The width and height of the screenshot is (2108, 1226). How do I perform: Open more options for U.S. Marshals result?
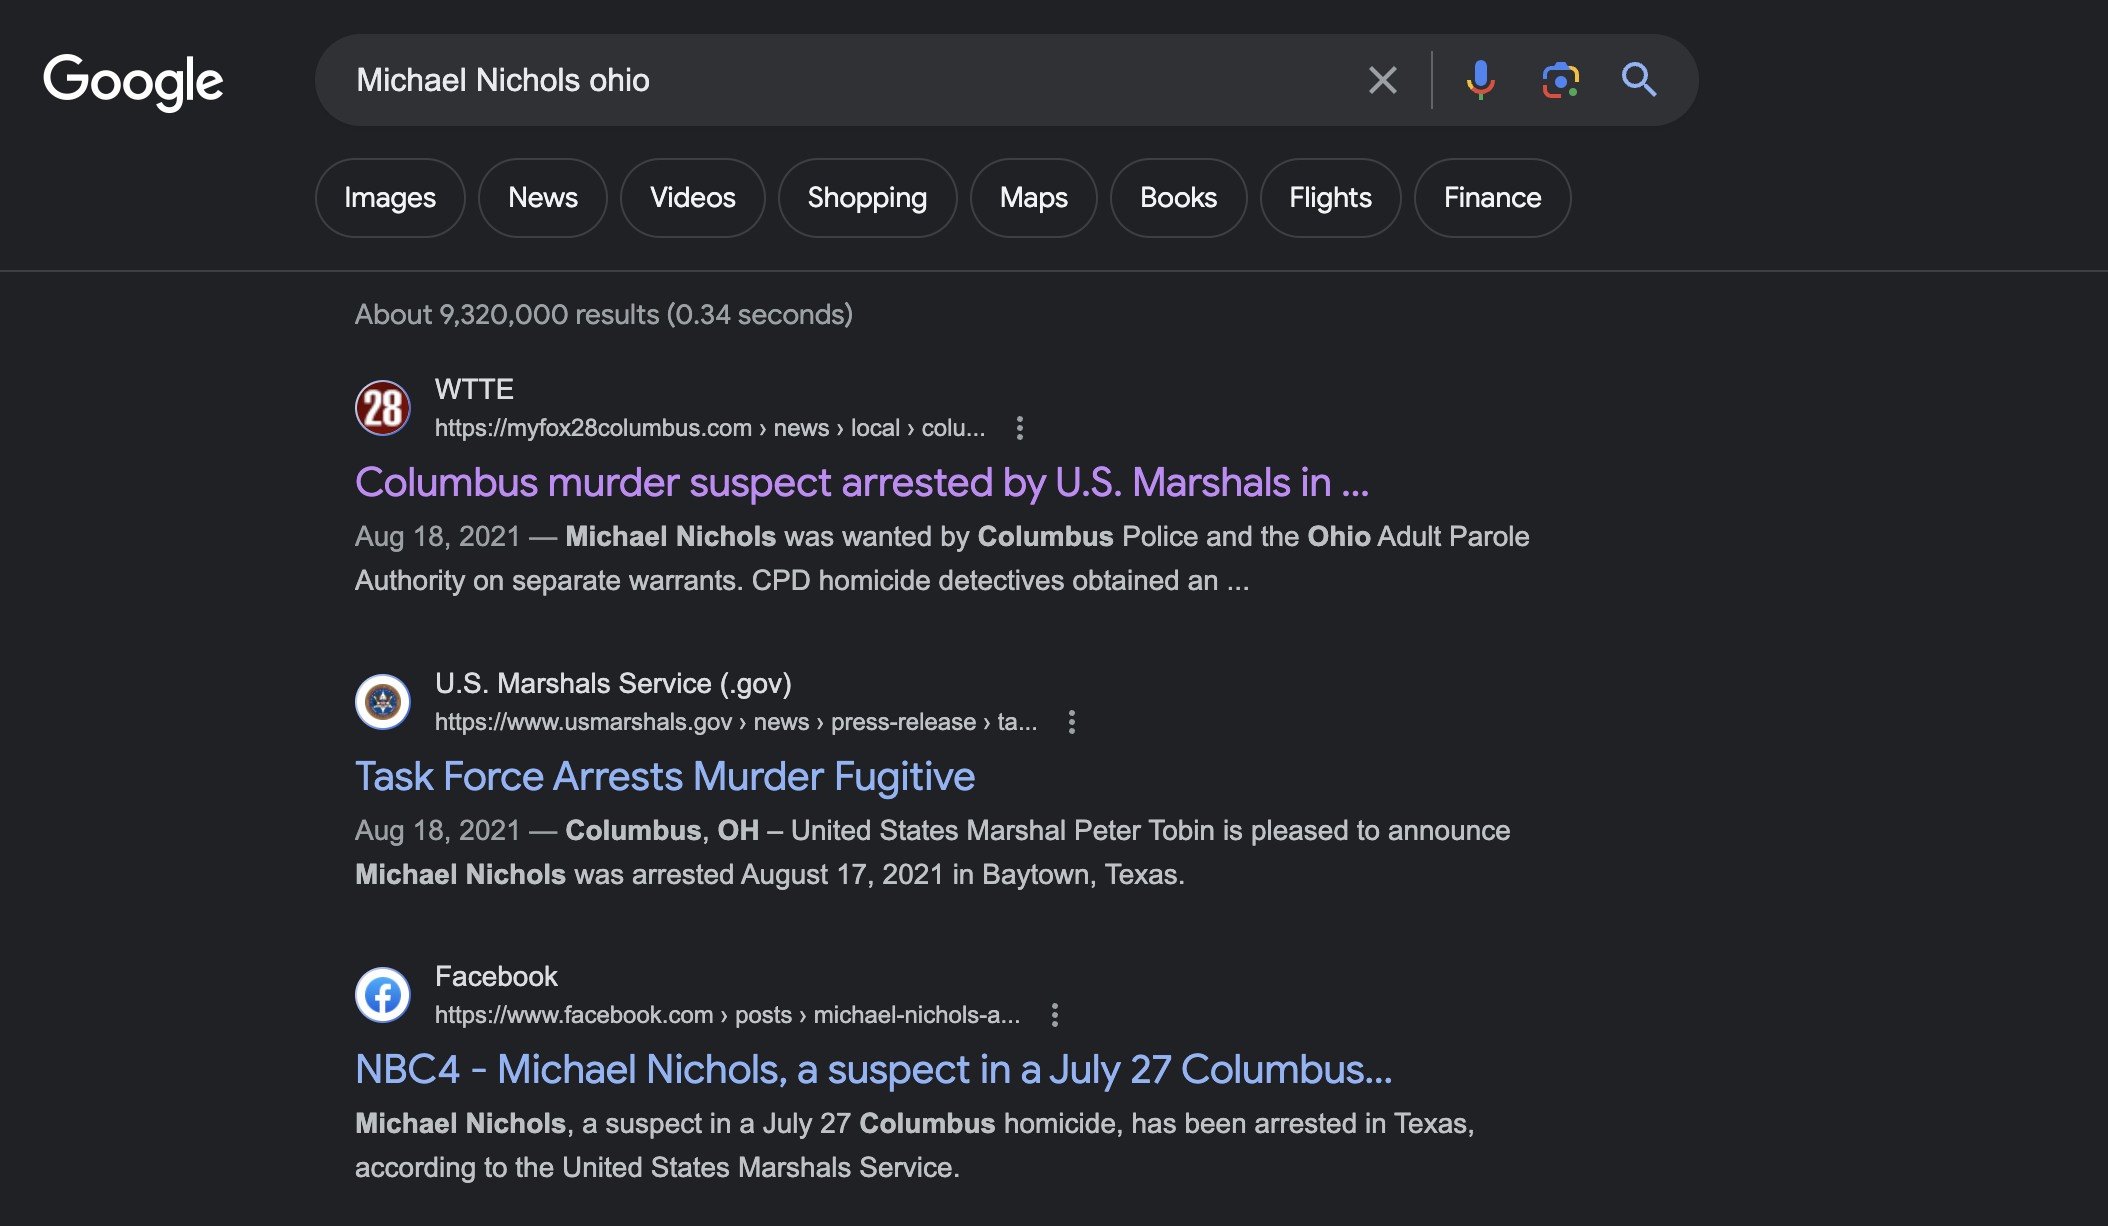click(x=1071, y=722)
